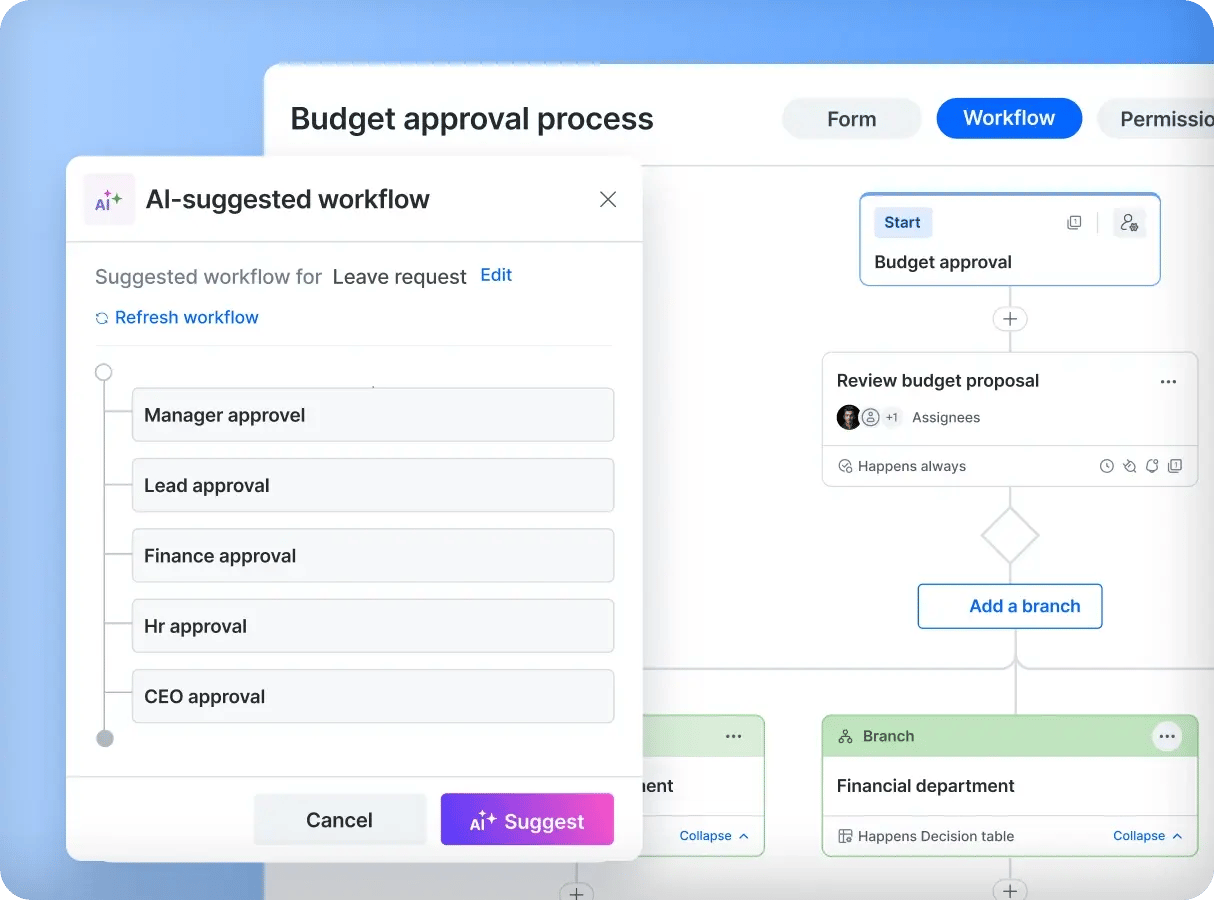
Task: Click the Manager approvel step field
Action: click(x=373, y=414)
